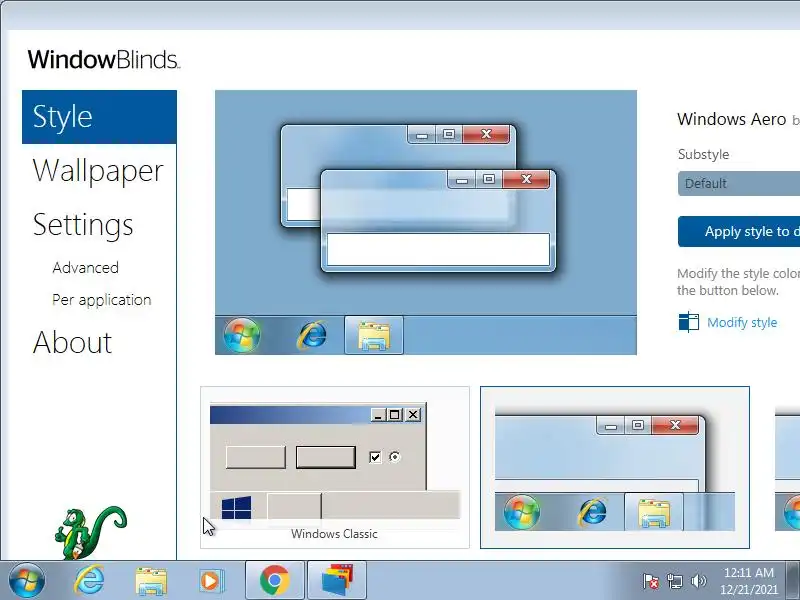Click the WindowBlinds logo title
800x600 pixels.
104,60
